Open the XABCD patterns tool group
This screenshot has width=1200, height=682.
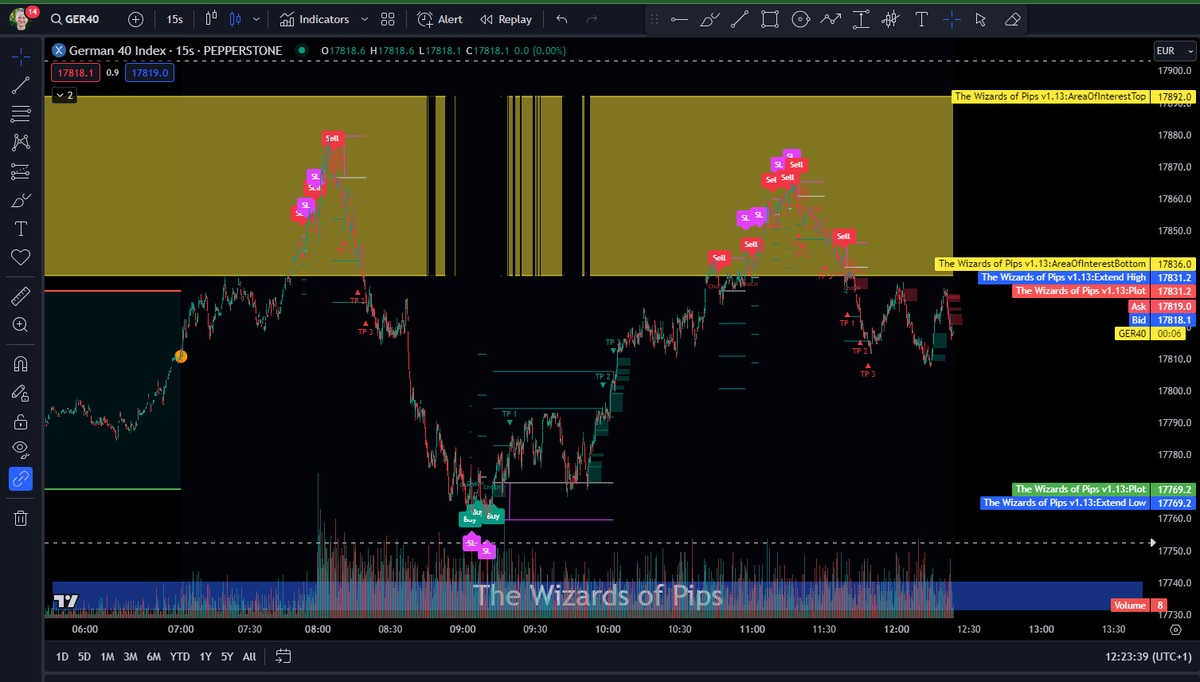[x=20, y=143]
